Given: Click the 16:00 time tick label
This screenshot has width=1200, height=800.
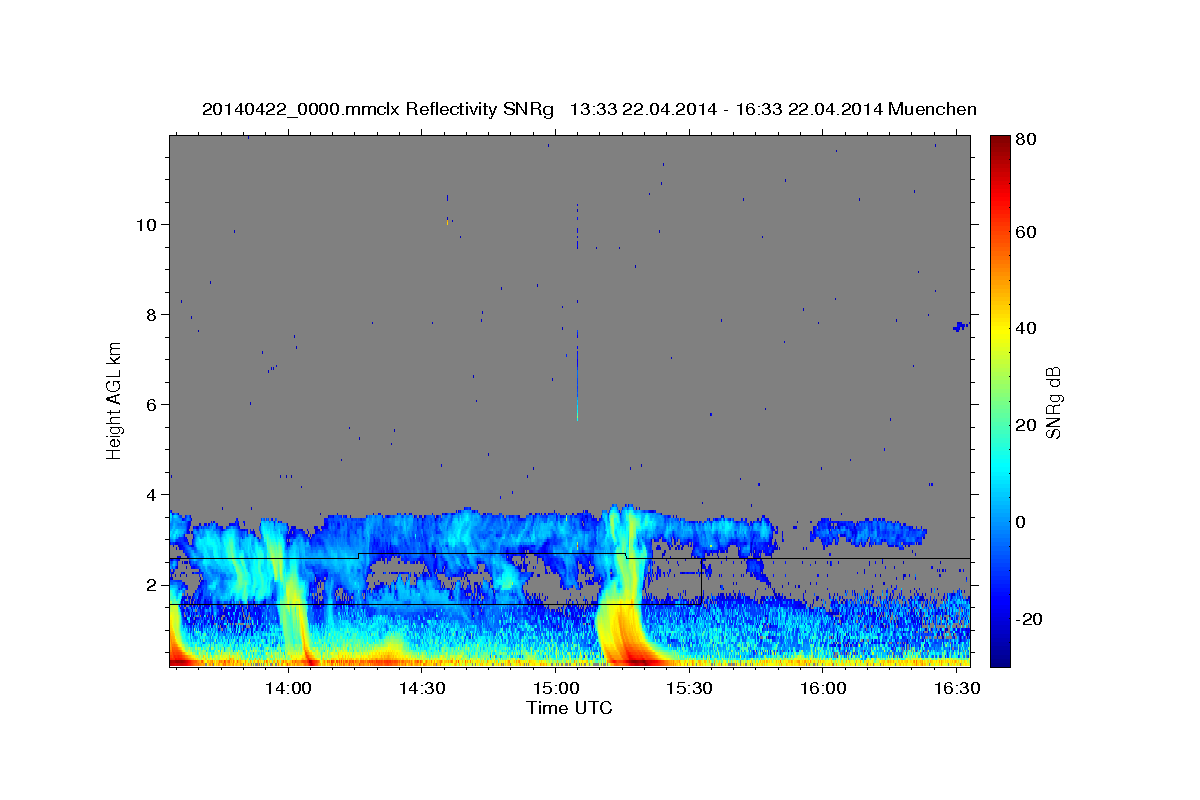Looking at the screenshot, I should pyautogui.click(x=823, y=689).
